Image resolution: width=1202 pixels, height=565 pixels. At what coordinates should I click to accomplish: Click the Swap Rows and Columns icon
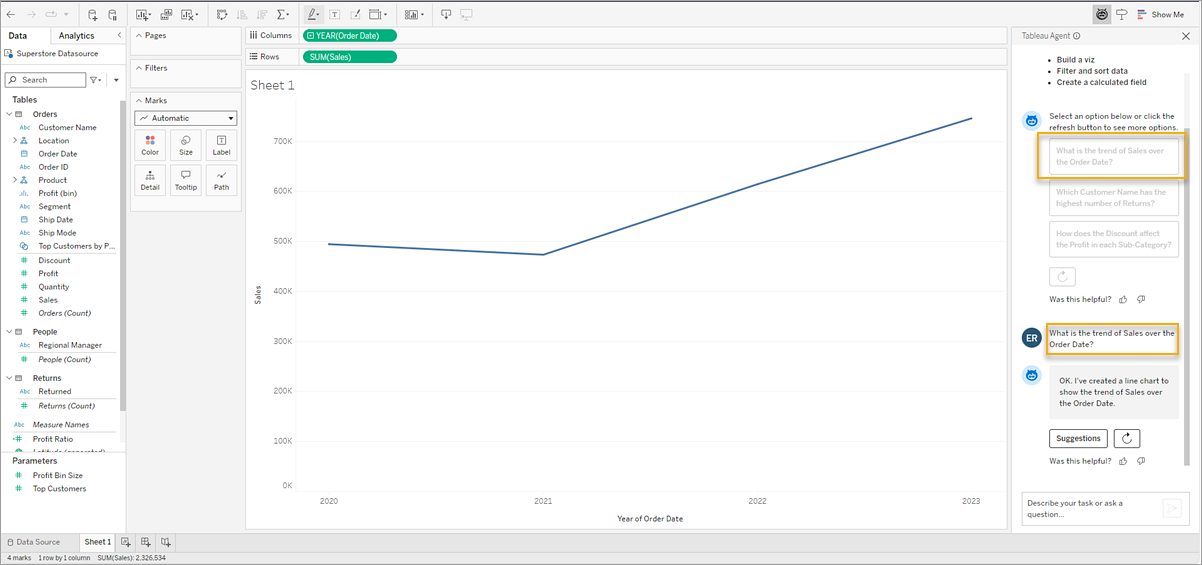coord(222,15)
